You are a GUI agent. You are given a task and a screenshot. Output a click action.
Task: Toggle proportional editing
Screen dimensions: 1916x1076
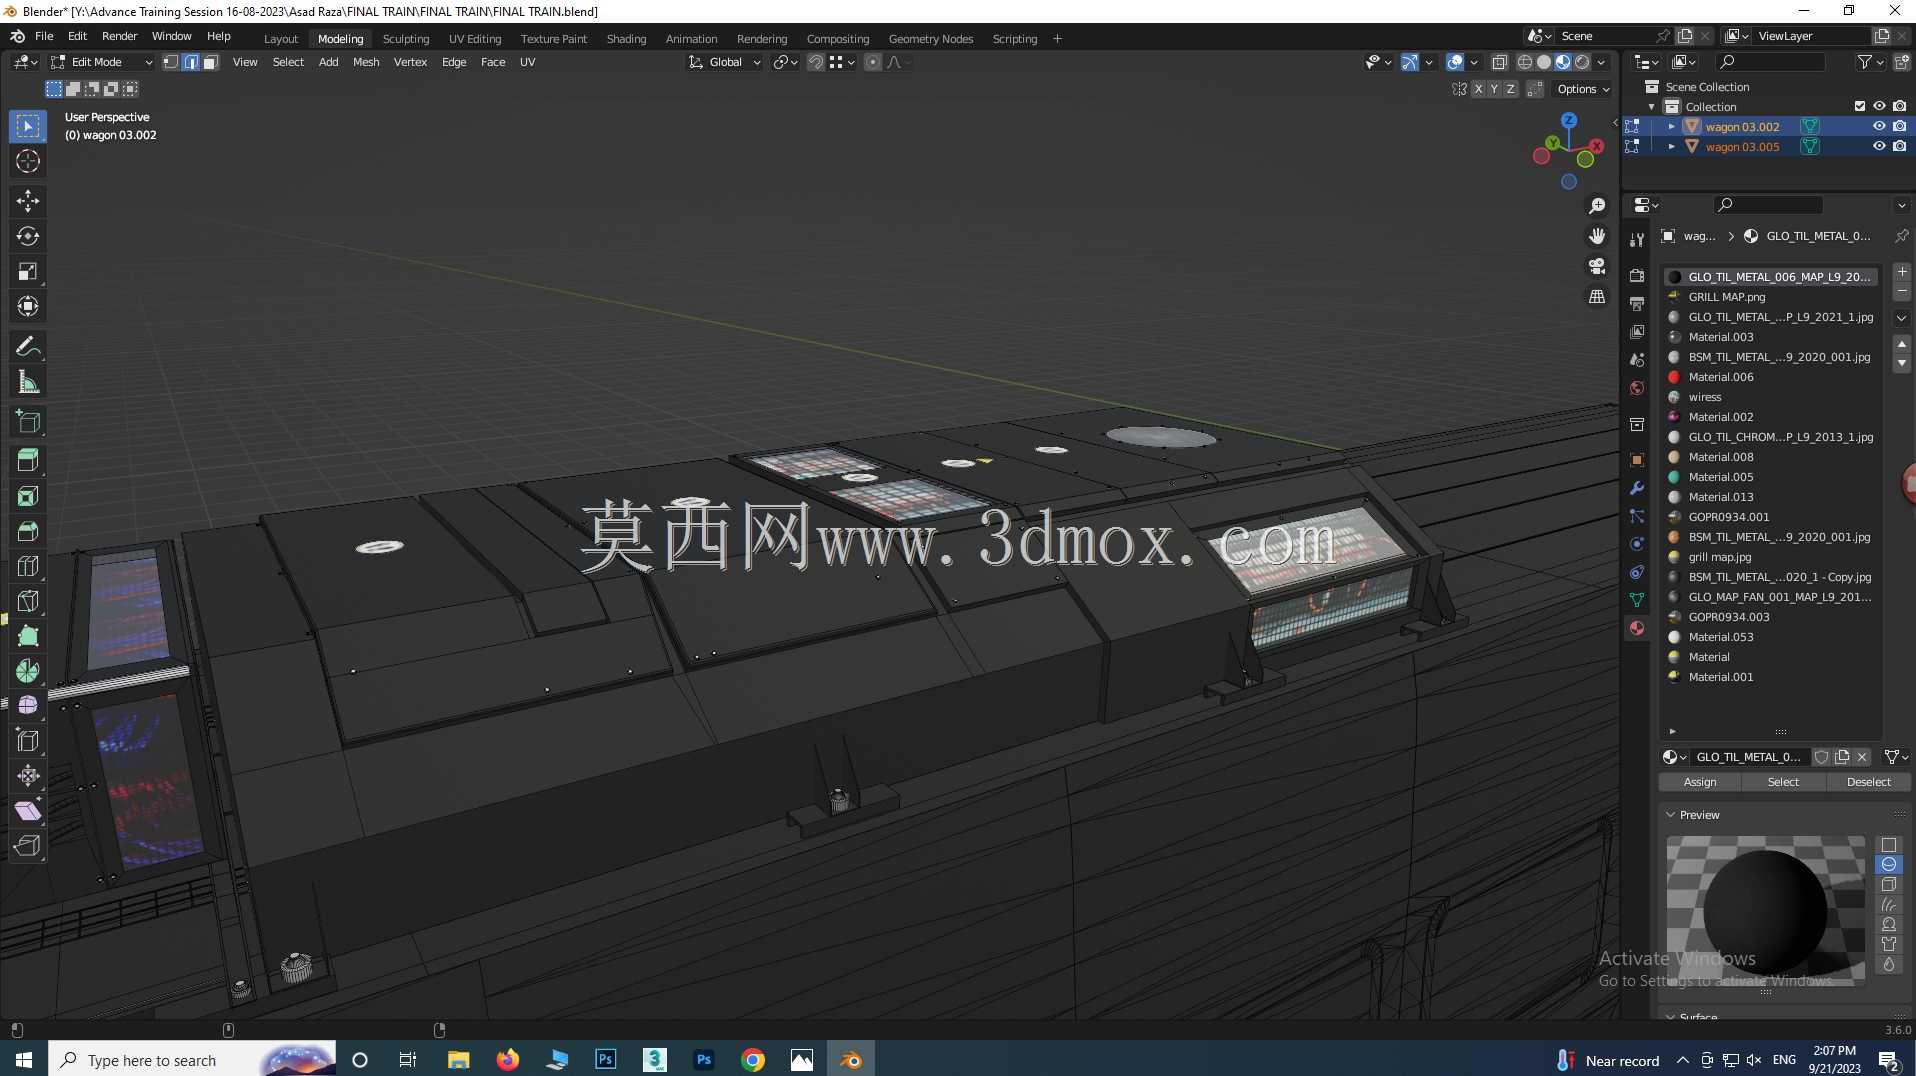pyautogui.click(x=873, y=62)
